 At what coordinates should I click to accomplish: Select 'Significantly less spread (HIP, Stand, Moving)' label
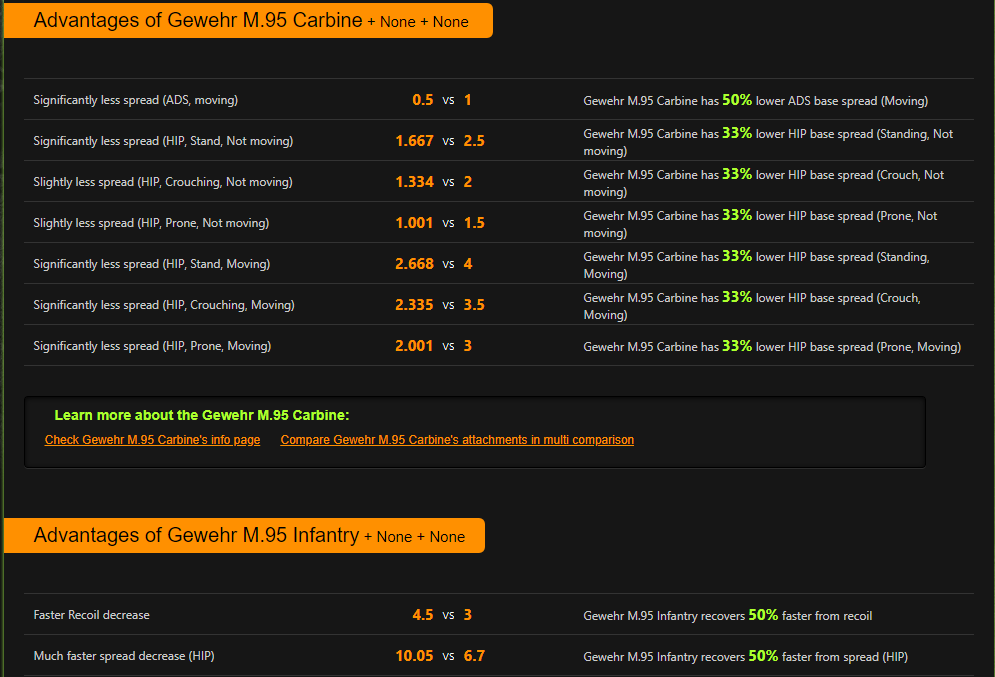tap(152, 264)
